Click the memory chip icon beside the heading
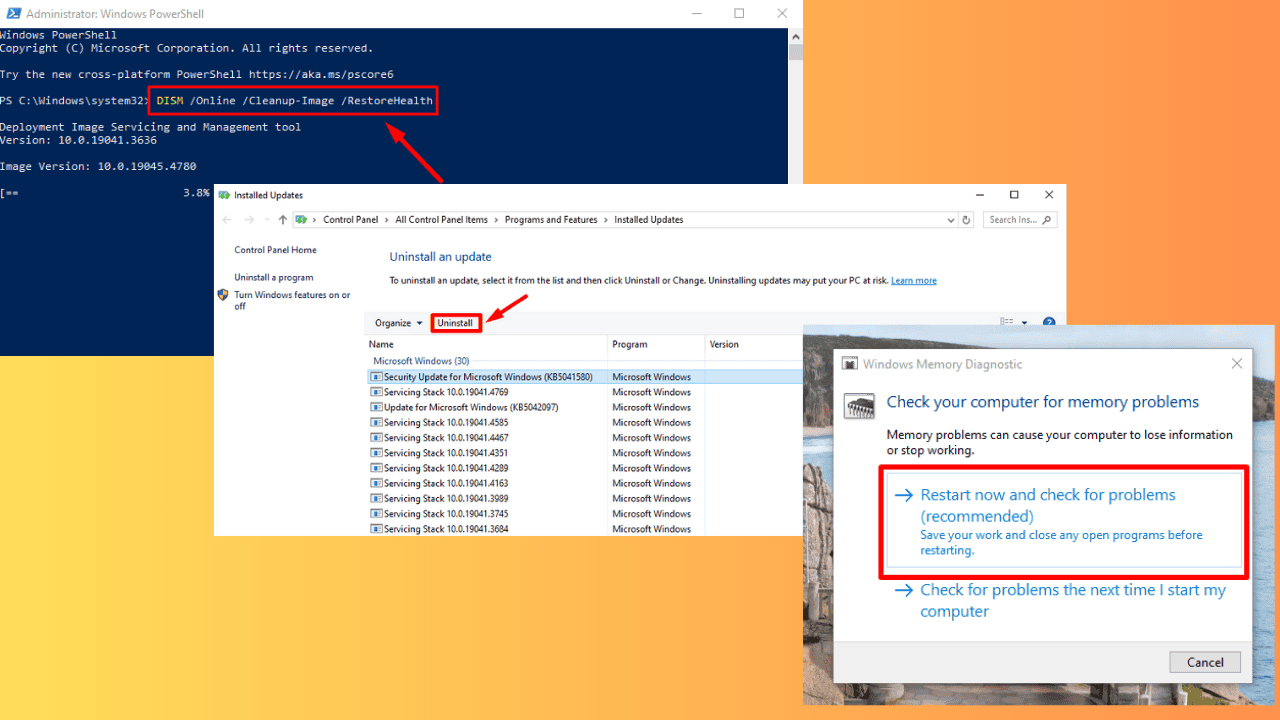The image size is (1280, 720). pyautogui.click(x=860, y=406)
